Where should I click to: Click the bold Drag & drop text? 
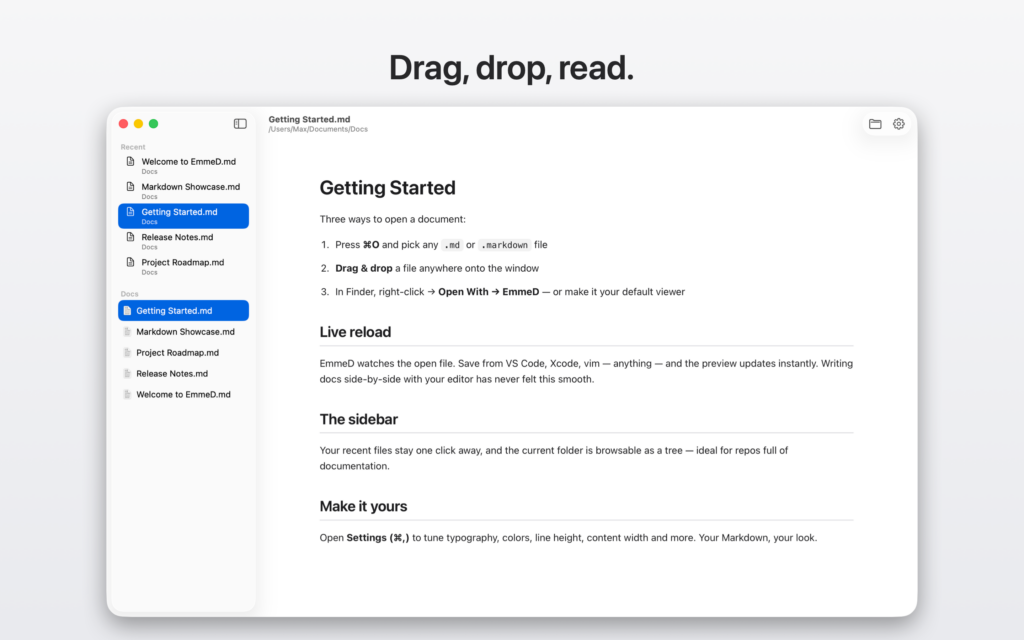coord(364,268)
